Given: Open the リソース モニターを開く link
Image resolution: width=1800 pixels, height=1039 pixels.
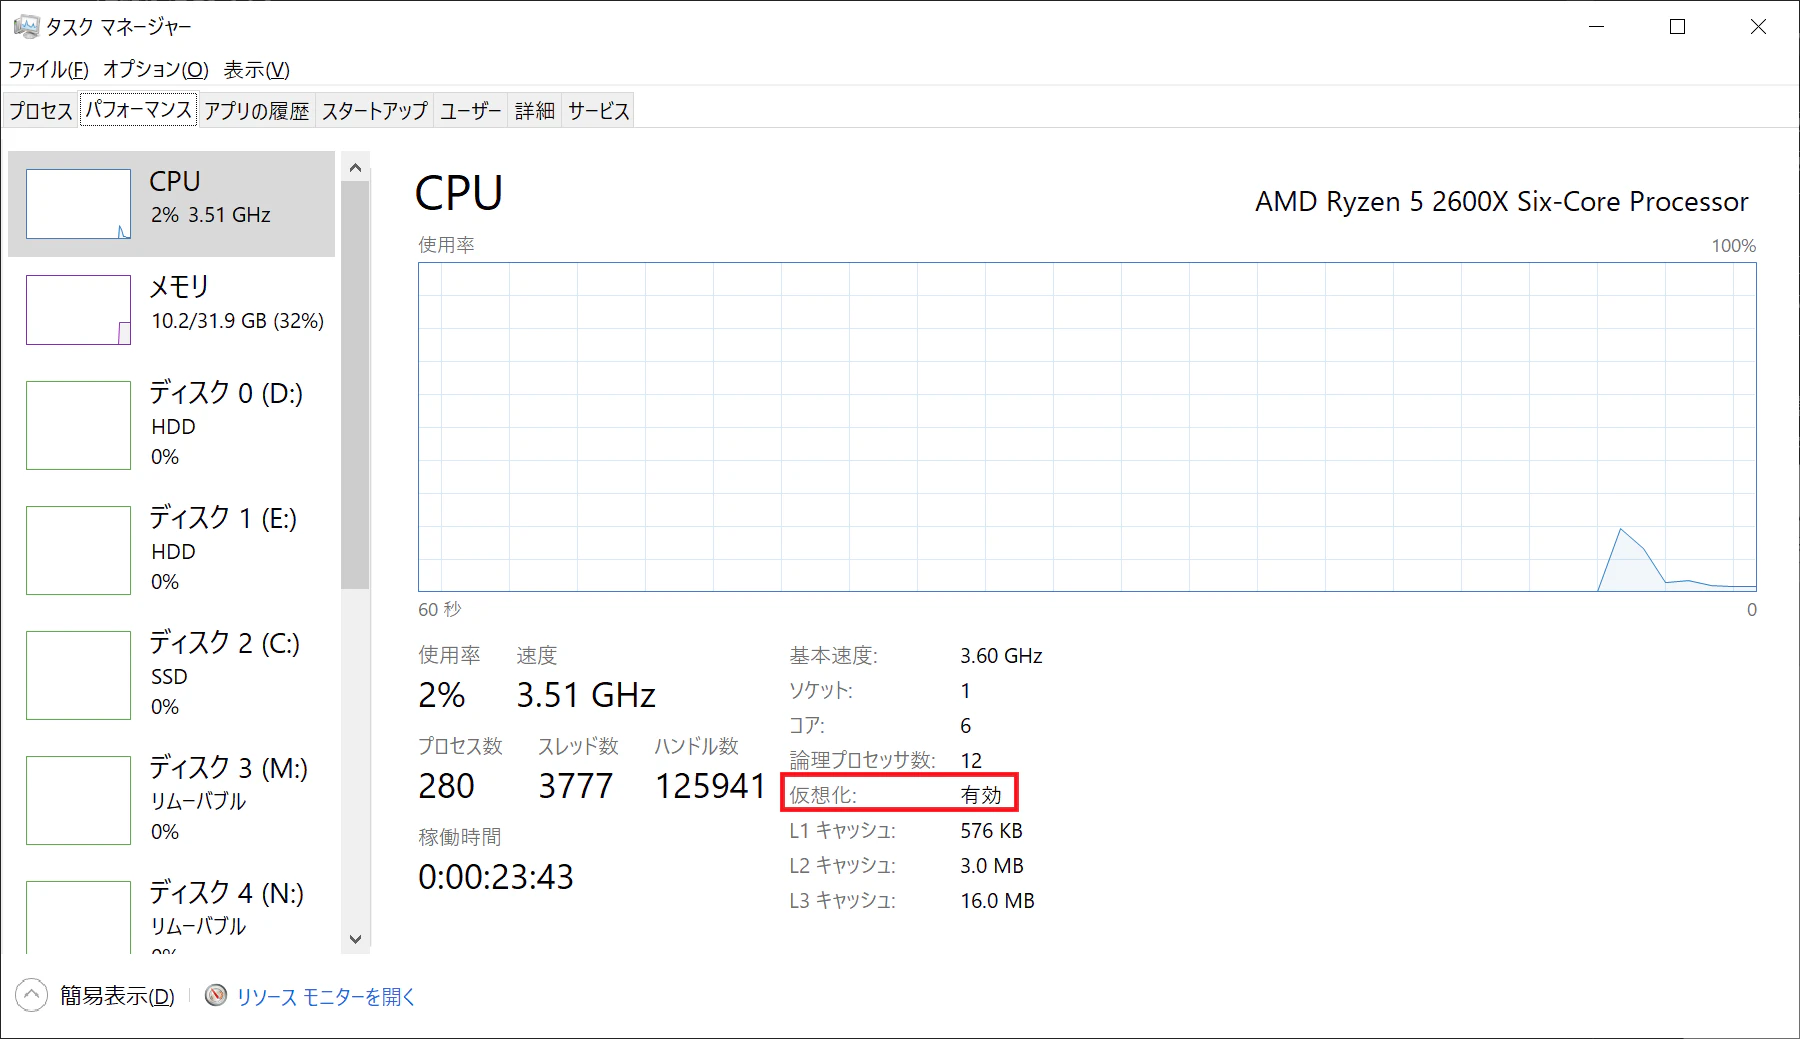Looking at the screenshot, I should (326, 996).
